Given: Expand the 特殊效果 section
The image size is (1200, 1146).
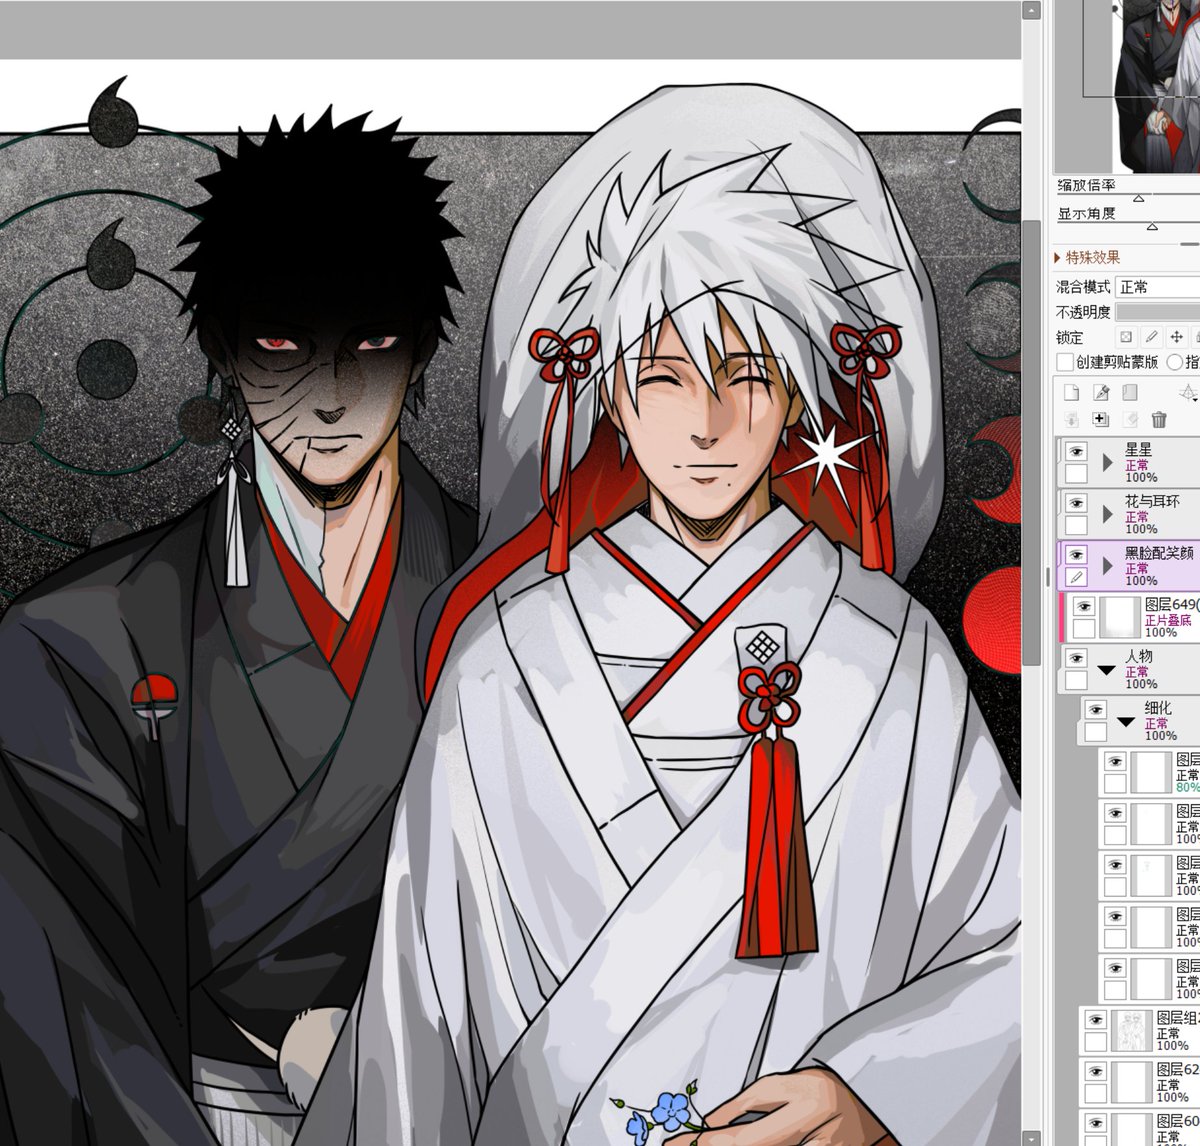Looking at the screenshot, I should 1087,258.
